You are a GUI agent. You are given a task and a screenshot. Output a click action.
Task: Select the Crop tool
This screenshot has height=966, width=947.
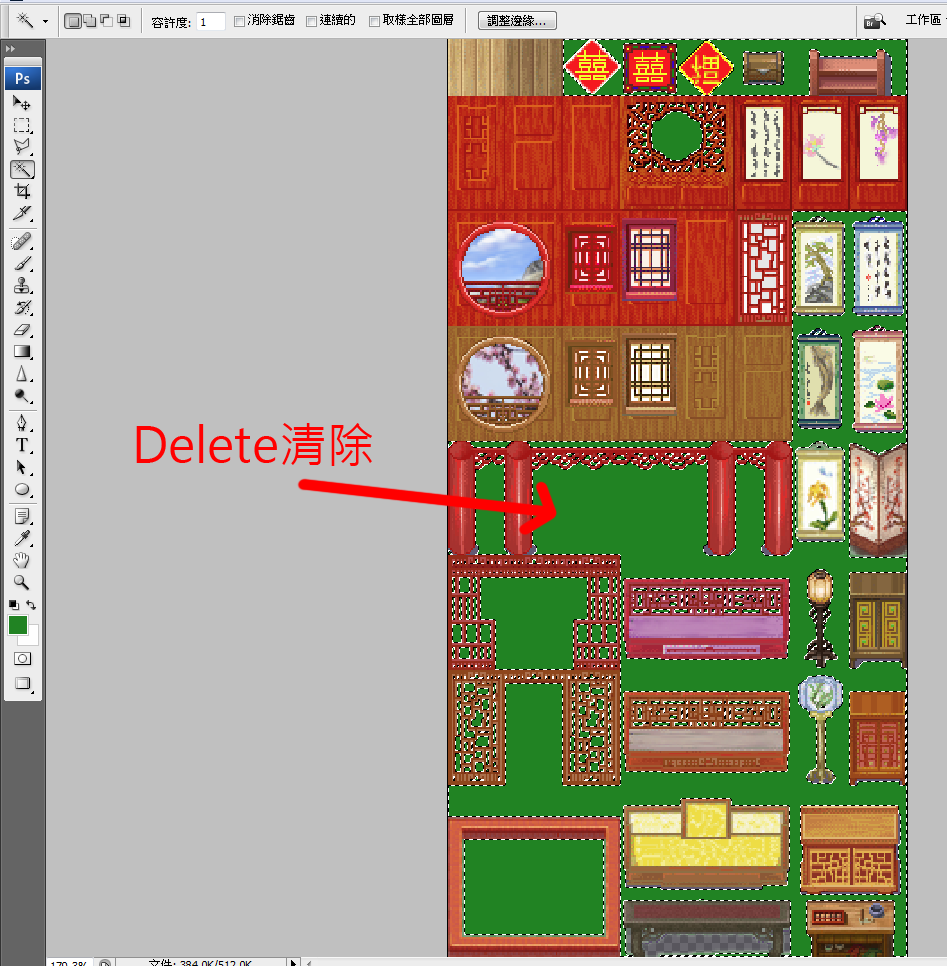(x=22, y=192)
